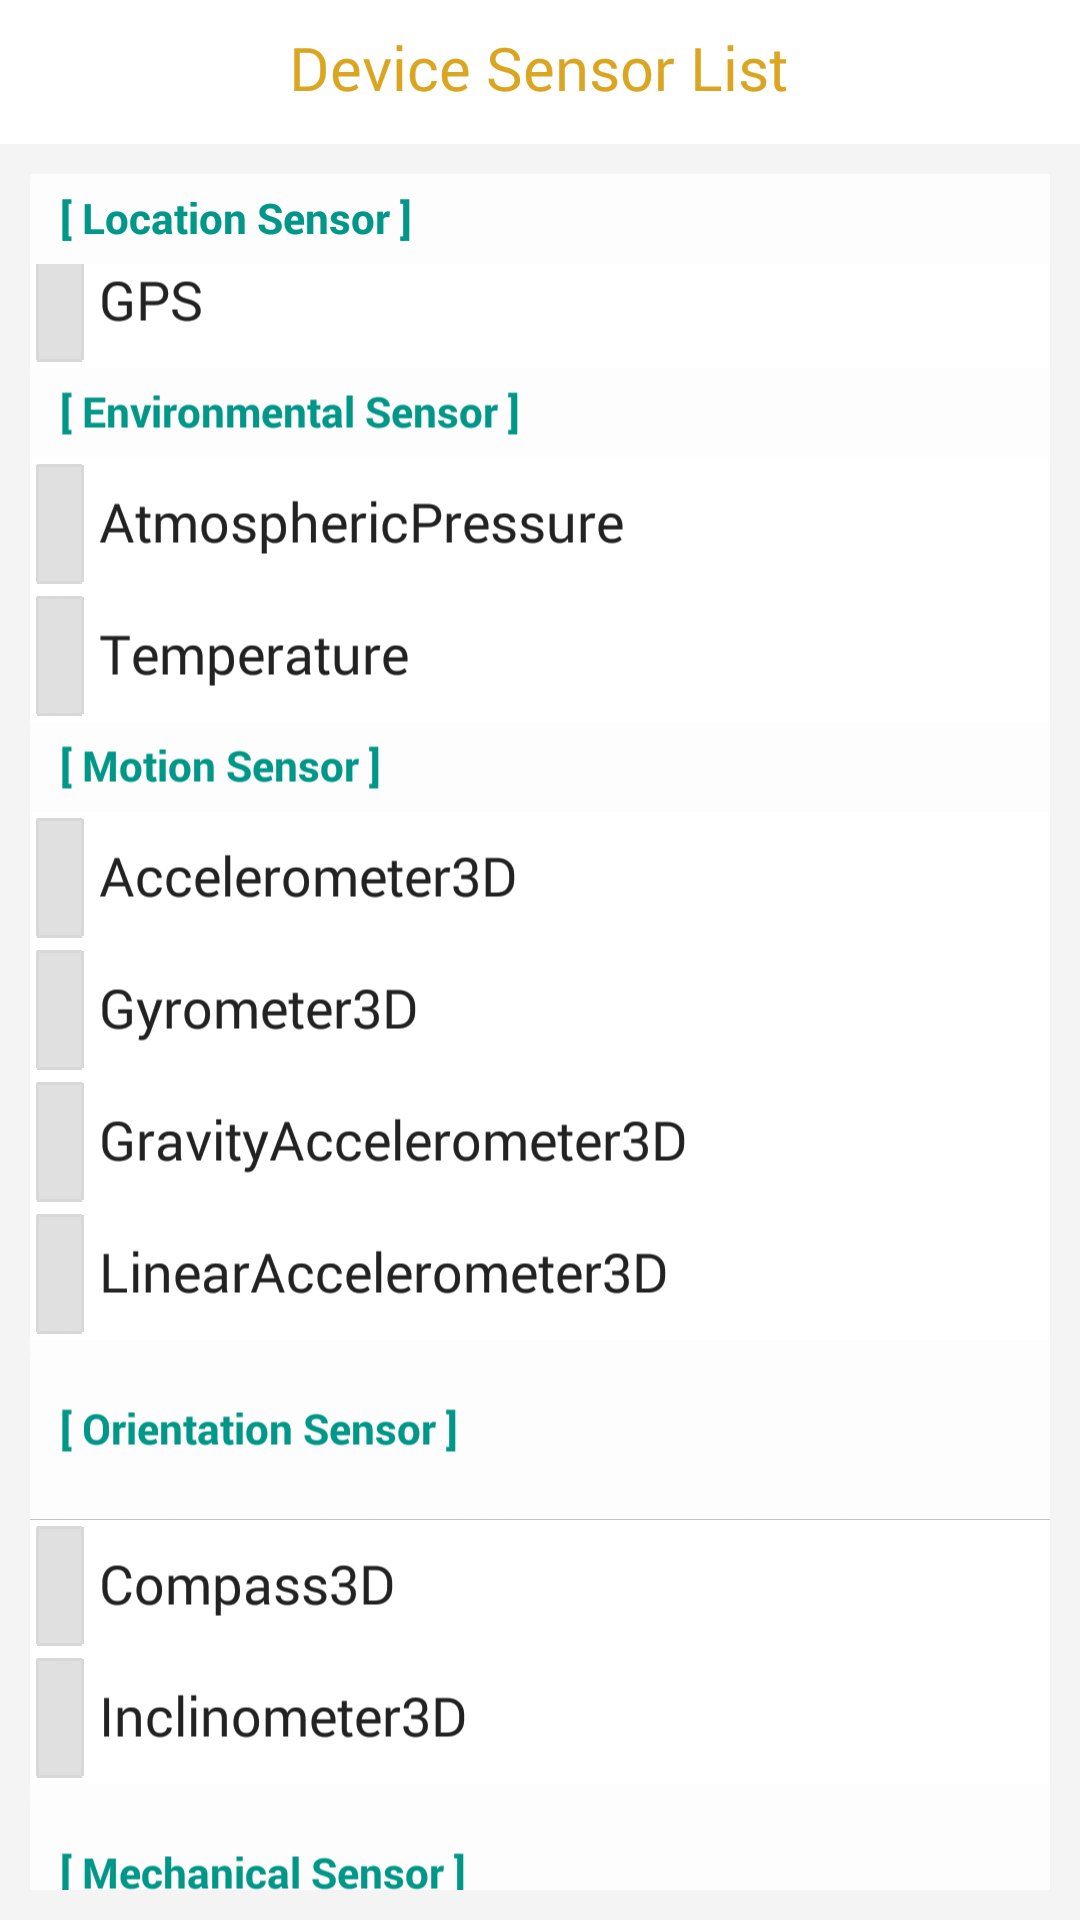The width and height of the screenshot is (1080, 1920).
Task: Click the Compass3D label text
Action: click(x=248, y=1587)
